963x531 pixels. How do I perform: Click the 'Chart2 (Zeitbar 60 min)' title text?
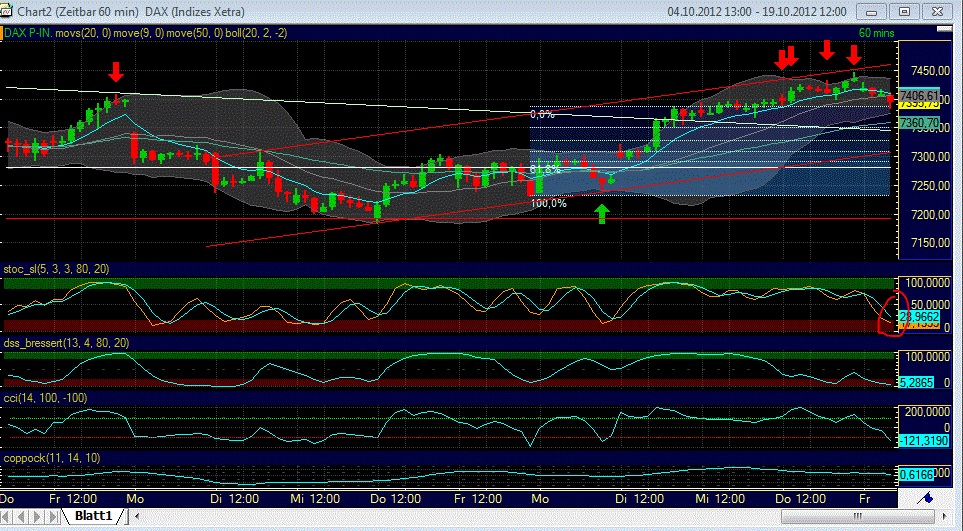click(x=79, y=12)
